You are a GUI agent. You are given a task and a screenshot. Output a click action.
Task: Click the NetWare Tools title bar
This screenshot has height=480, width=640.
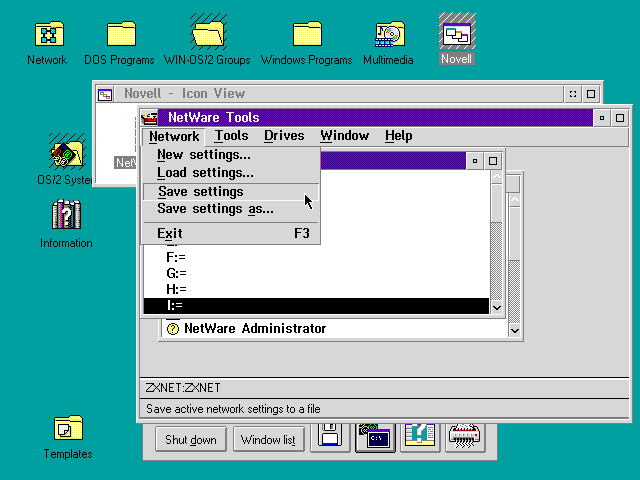click(375, 118)
